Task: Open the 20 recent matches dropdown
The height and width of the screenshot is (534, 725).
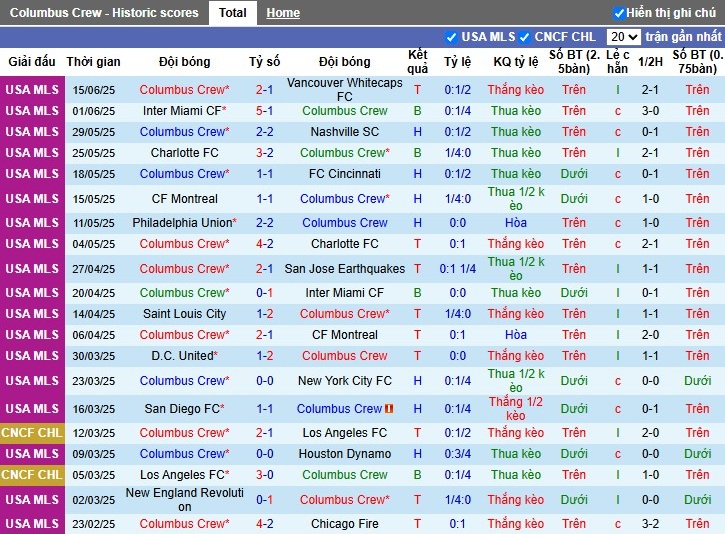Action: click(x=623, y=37)
